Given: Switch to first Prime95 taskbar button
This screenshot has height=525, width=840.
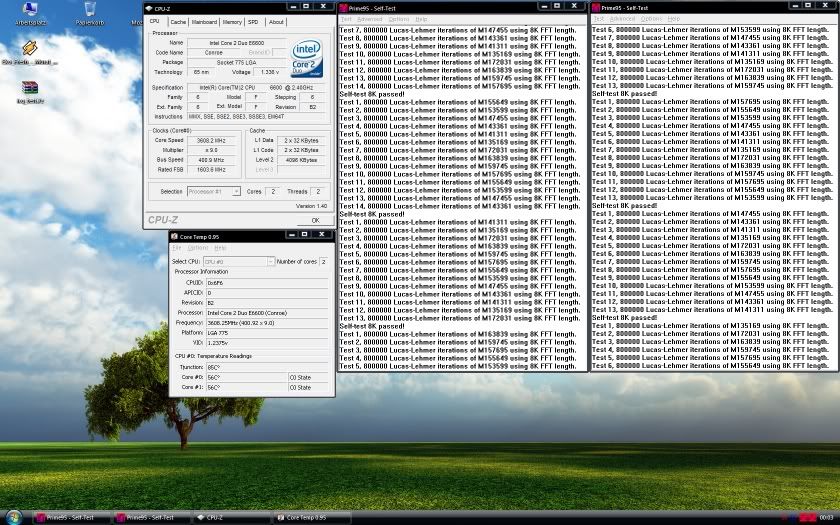Looking at the screenshot, I should 71,518.
